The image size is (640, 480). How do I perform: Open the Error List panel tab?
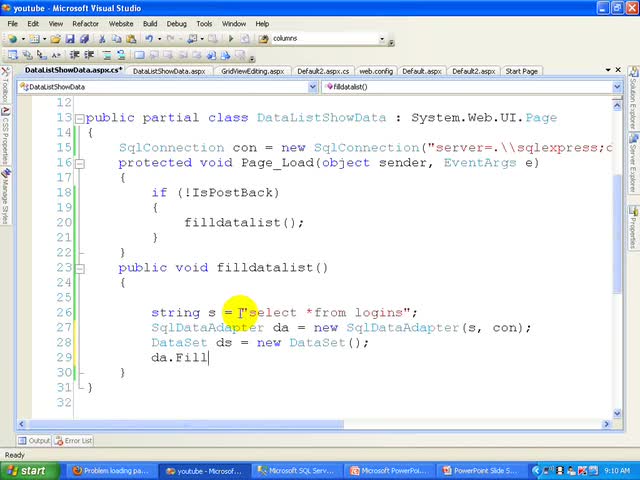coord(74,441)
